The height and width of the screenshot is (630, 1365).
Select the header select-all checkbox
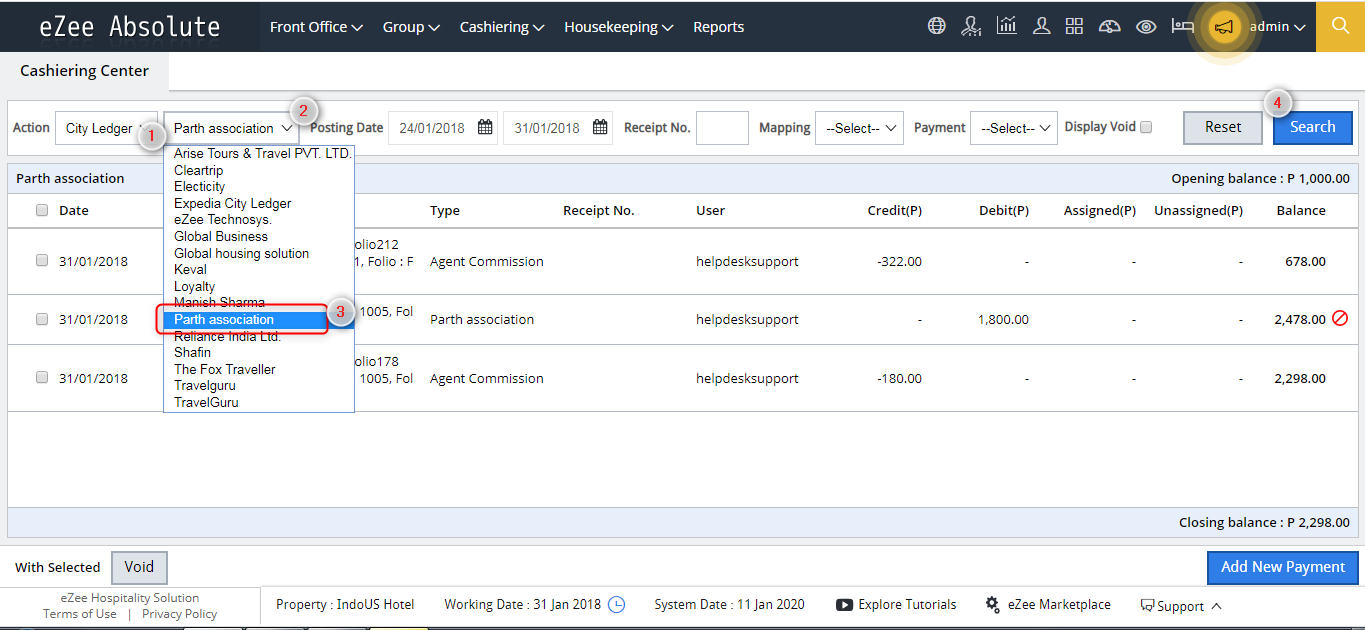tap(41, 210)
